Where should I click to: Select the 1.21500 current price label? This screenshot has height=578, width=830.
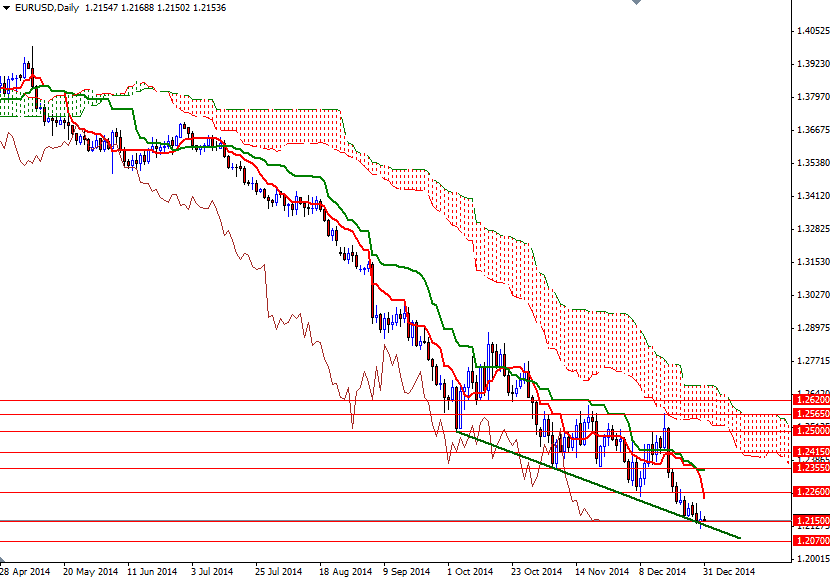click(811, 519)
